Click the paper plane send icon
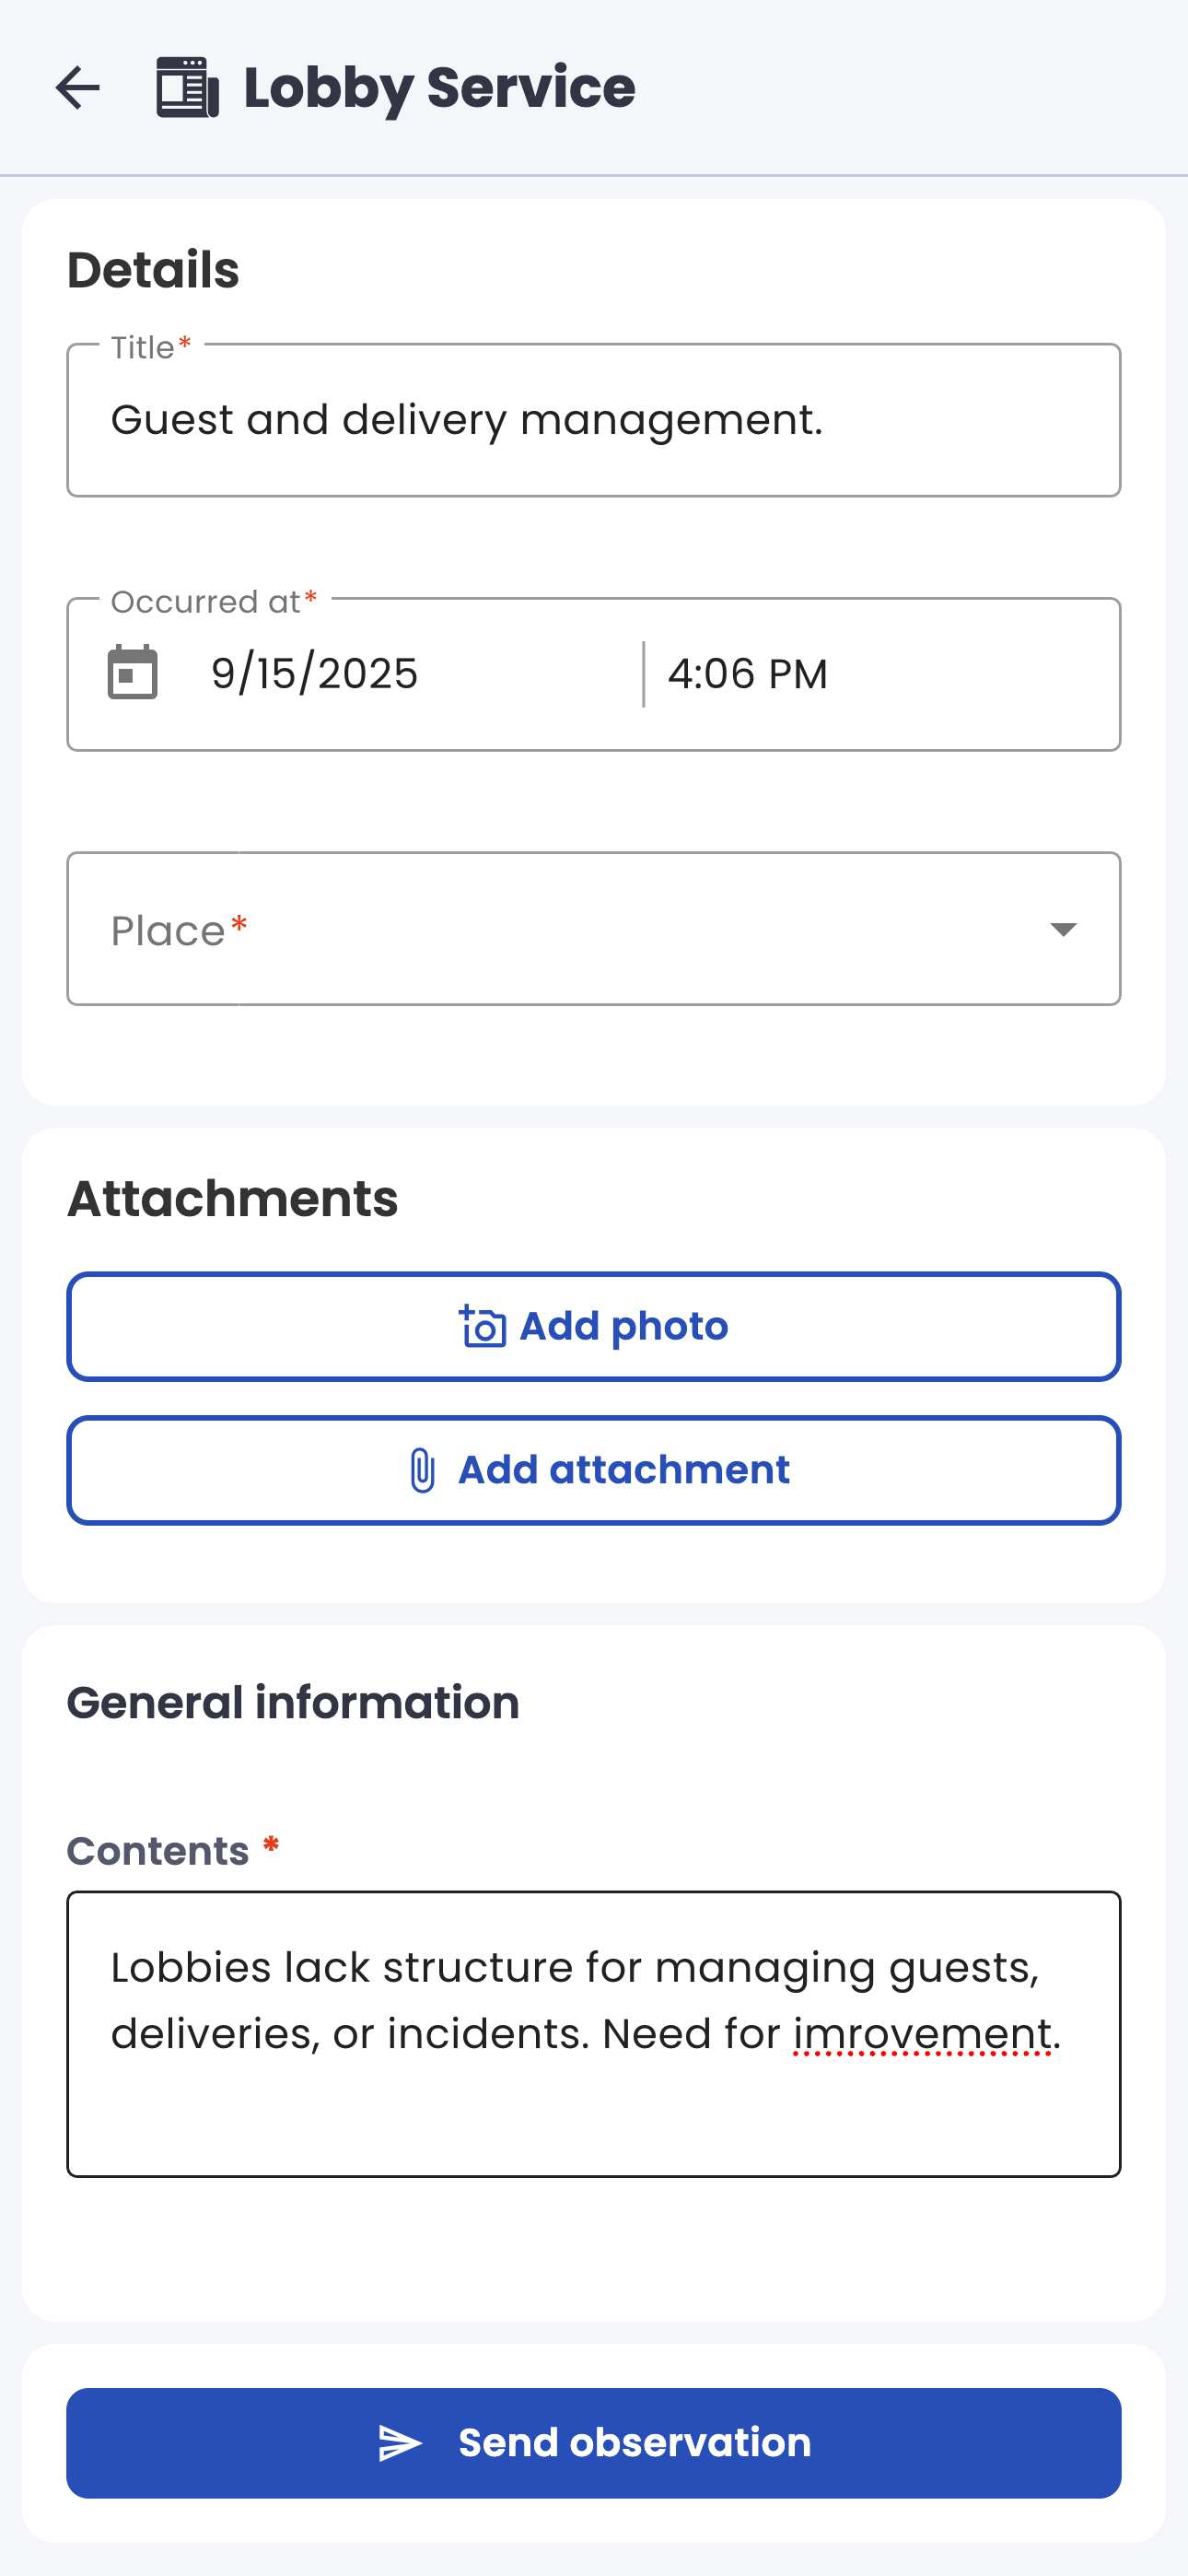 (400, 2443)
